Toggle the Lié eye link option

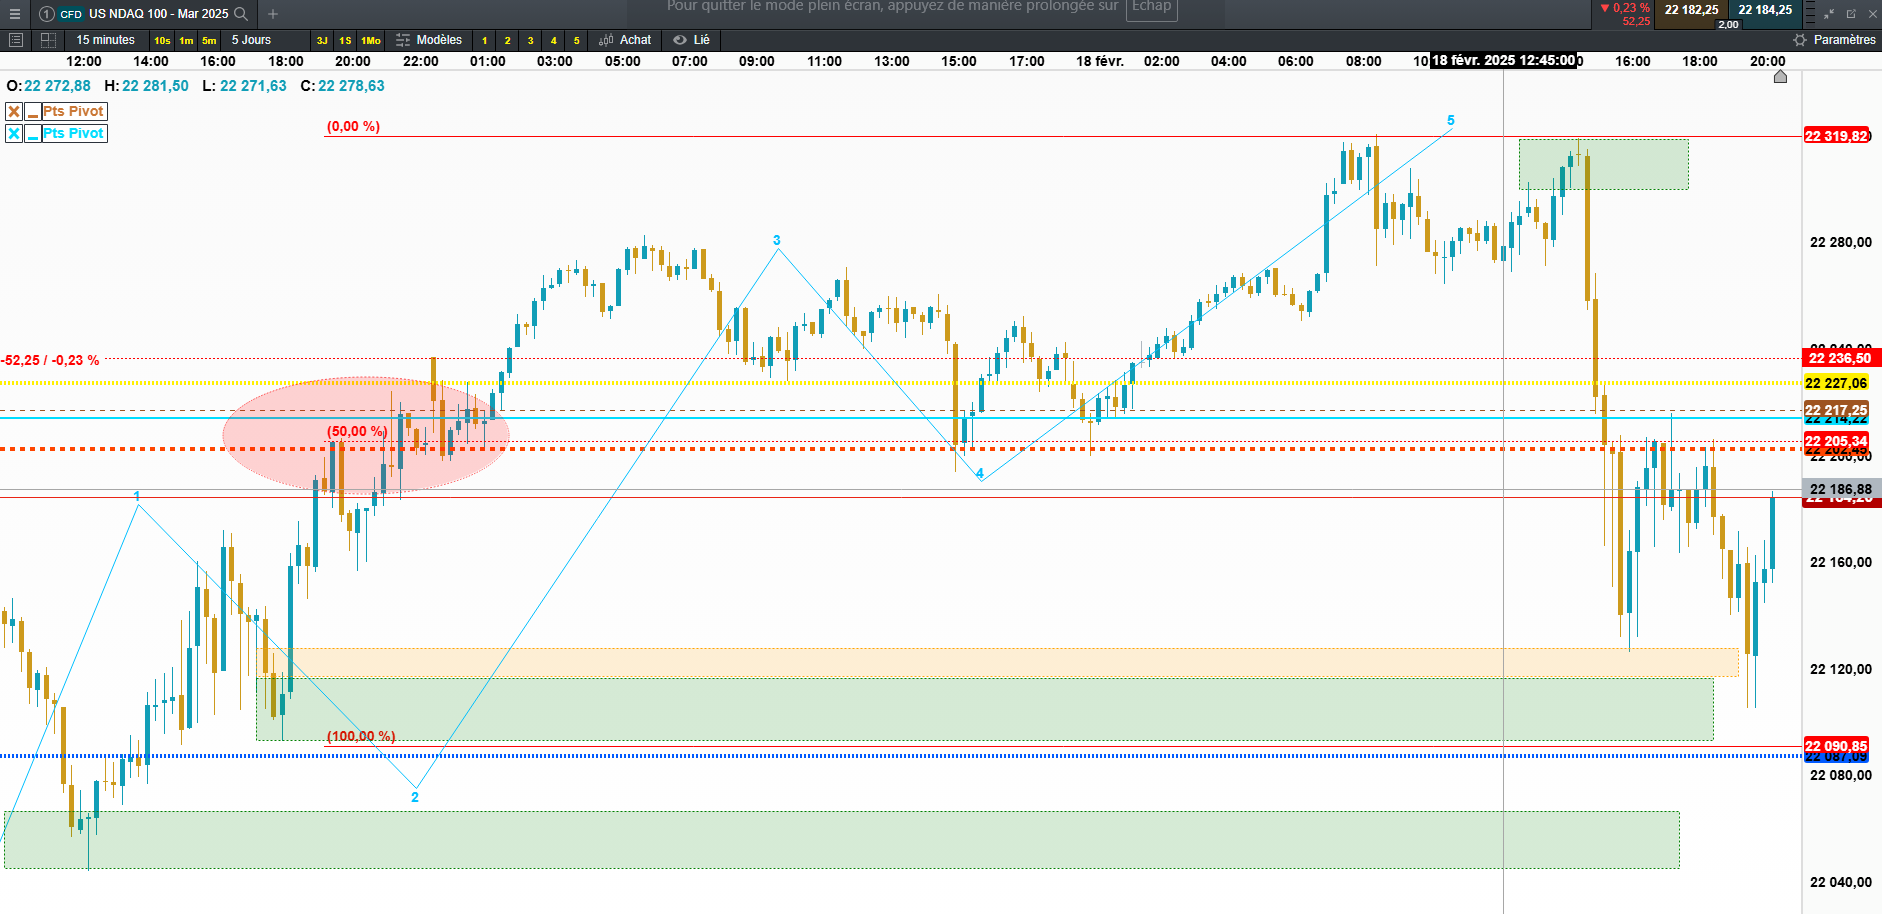691,40
